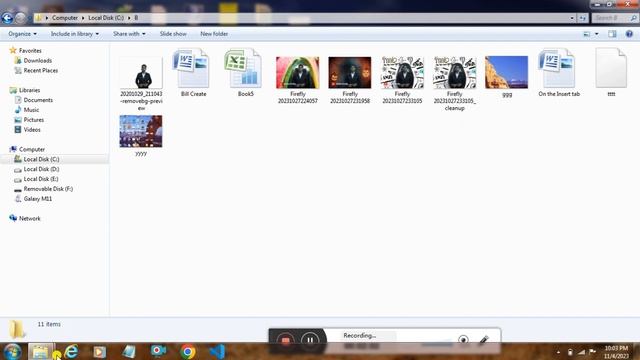
Task: Select Local Disk (E:)
Action: (x=41, y=179)
